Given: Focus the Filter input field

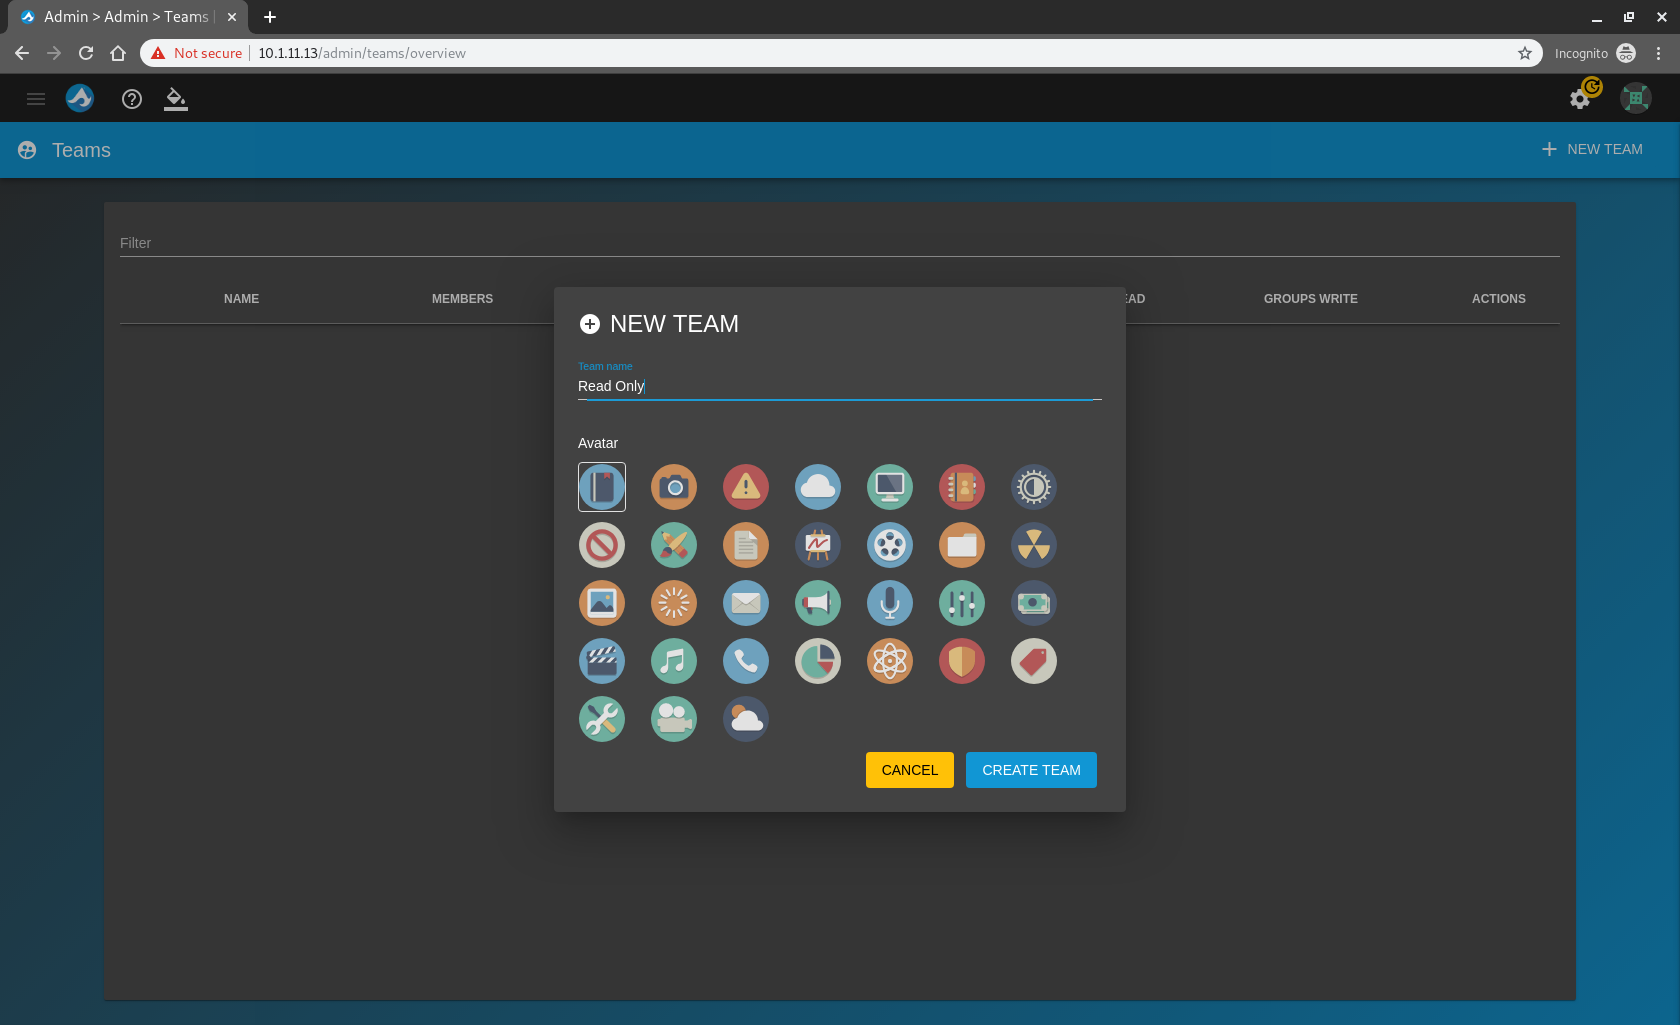Looking at the screenshot, I should coord(840,243).
